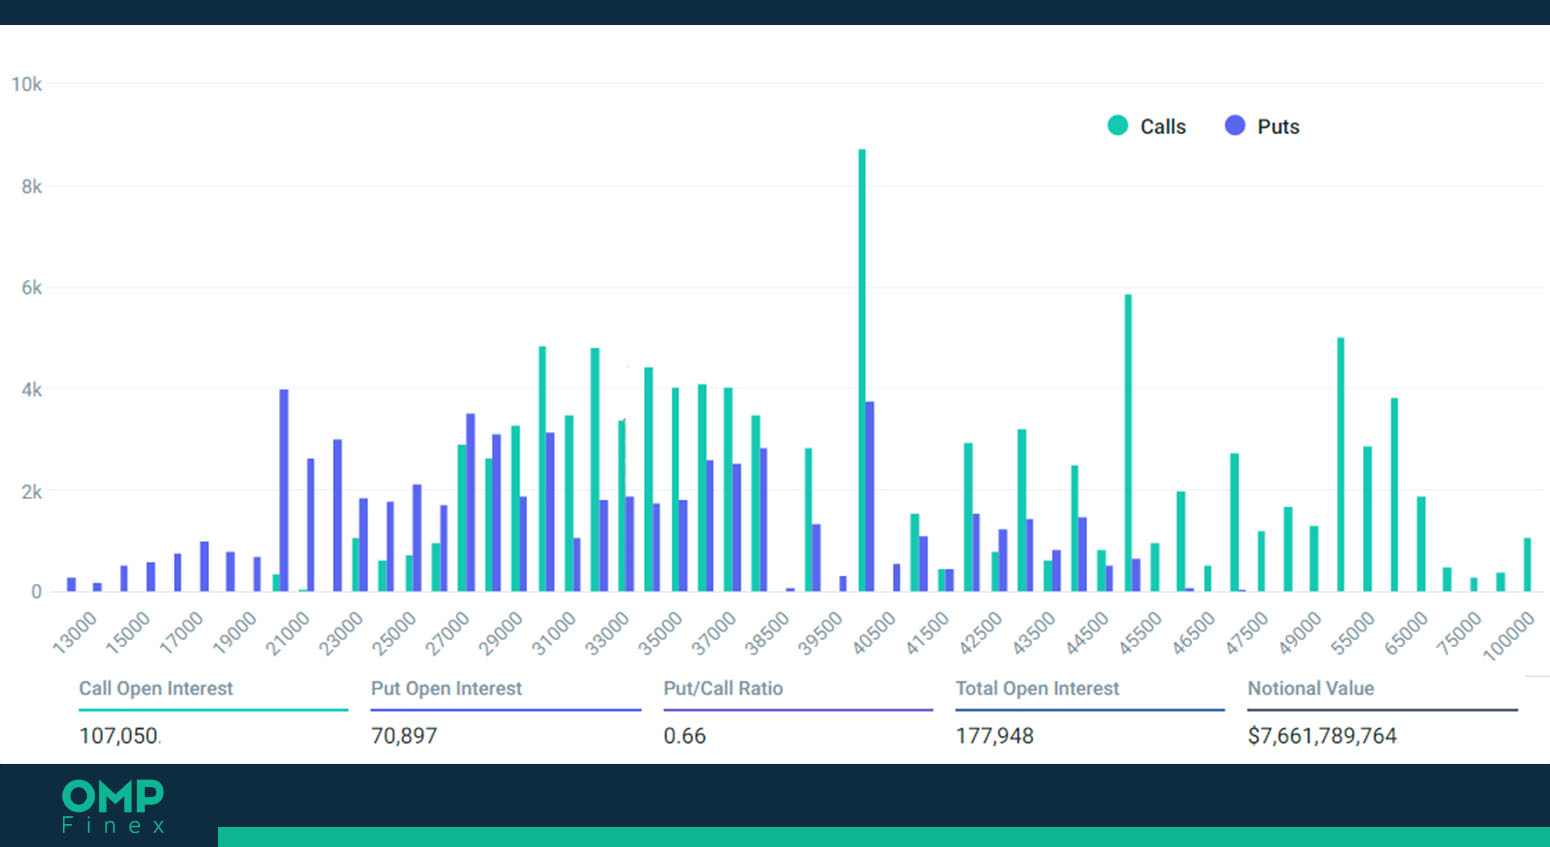Select the Total Open Interest label

1037,688
